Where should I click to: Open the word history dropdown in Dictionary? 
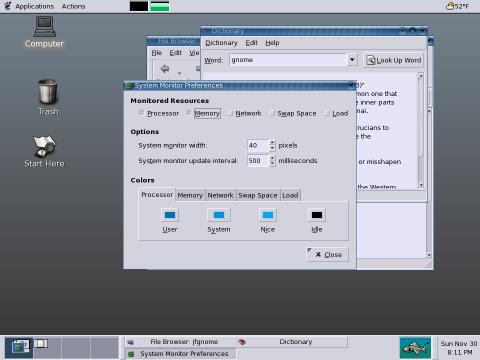click(352, 60)
